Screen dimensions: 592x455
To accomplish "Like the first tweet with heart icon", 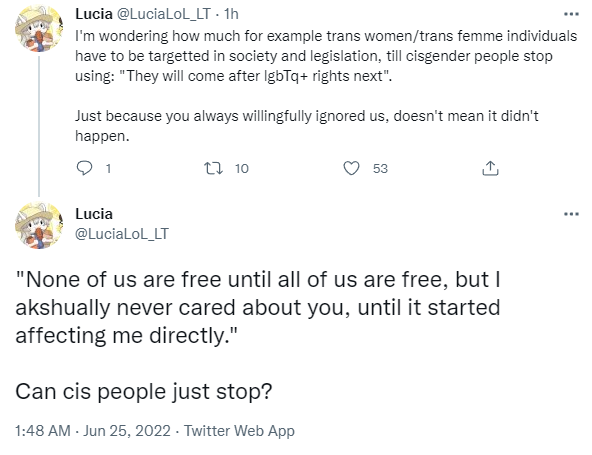I will [x=351, y=168].
